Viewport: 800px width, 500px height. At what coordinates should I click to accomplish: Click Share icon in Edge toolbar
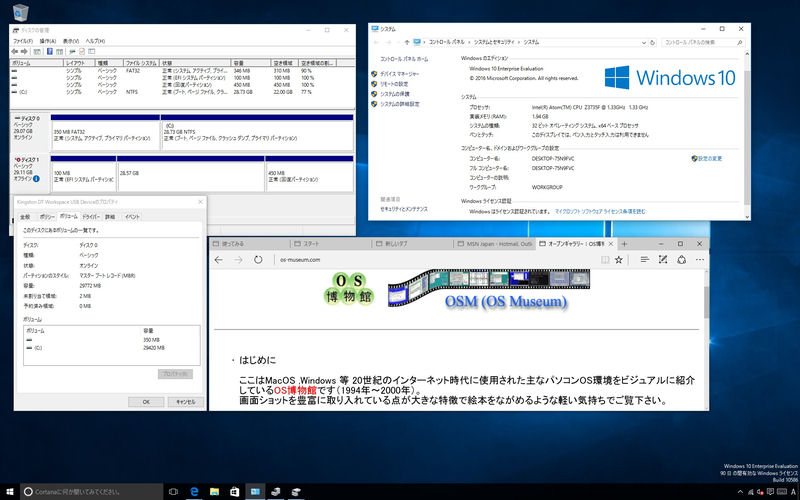point(682,260)
